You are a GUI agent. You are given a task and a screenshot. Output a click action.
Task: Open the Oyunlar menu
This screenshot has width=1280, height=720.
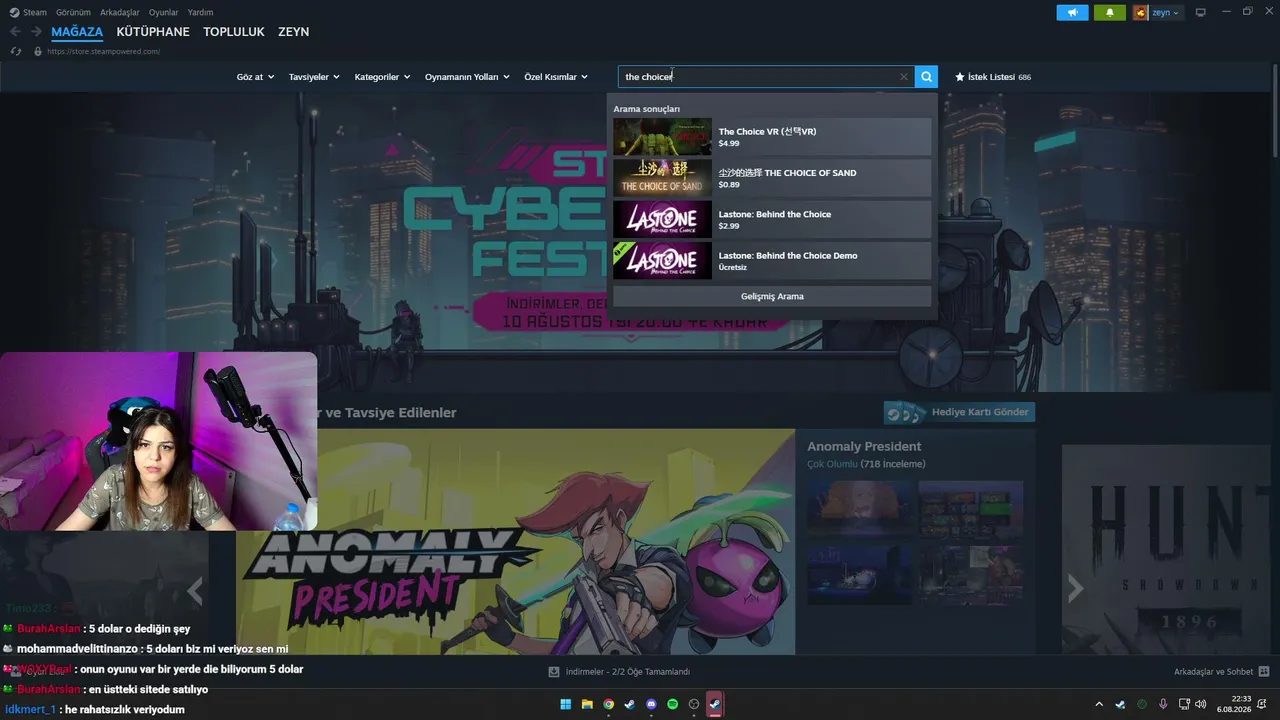click(x=163, y=12)
